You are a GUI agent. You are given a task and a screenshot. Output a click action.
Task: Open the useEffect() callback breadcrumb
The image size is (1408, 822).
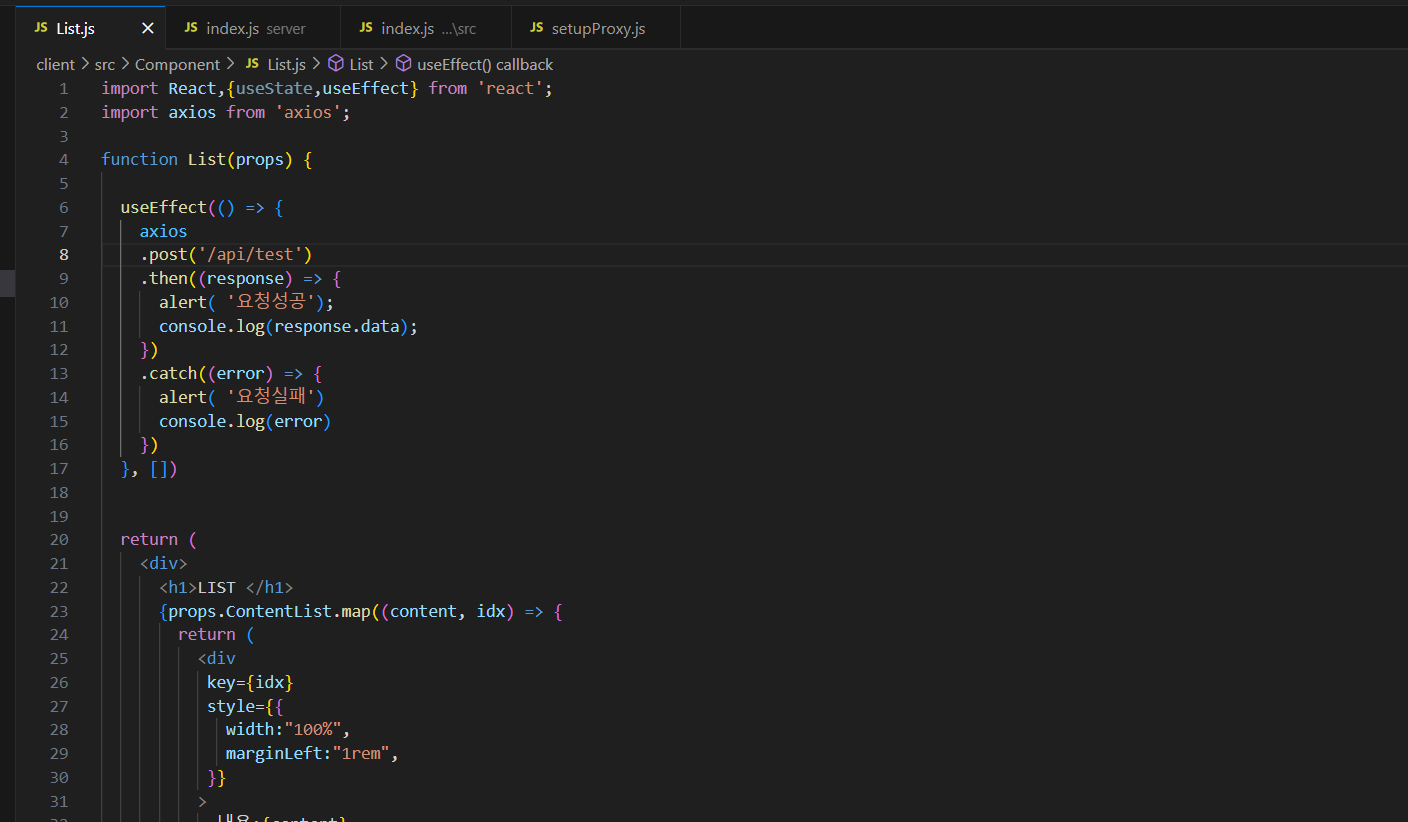485,64
